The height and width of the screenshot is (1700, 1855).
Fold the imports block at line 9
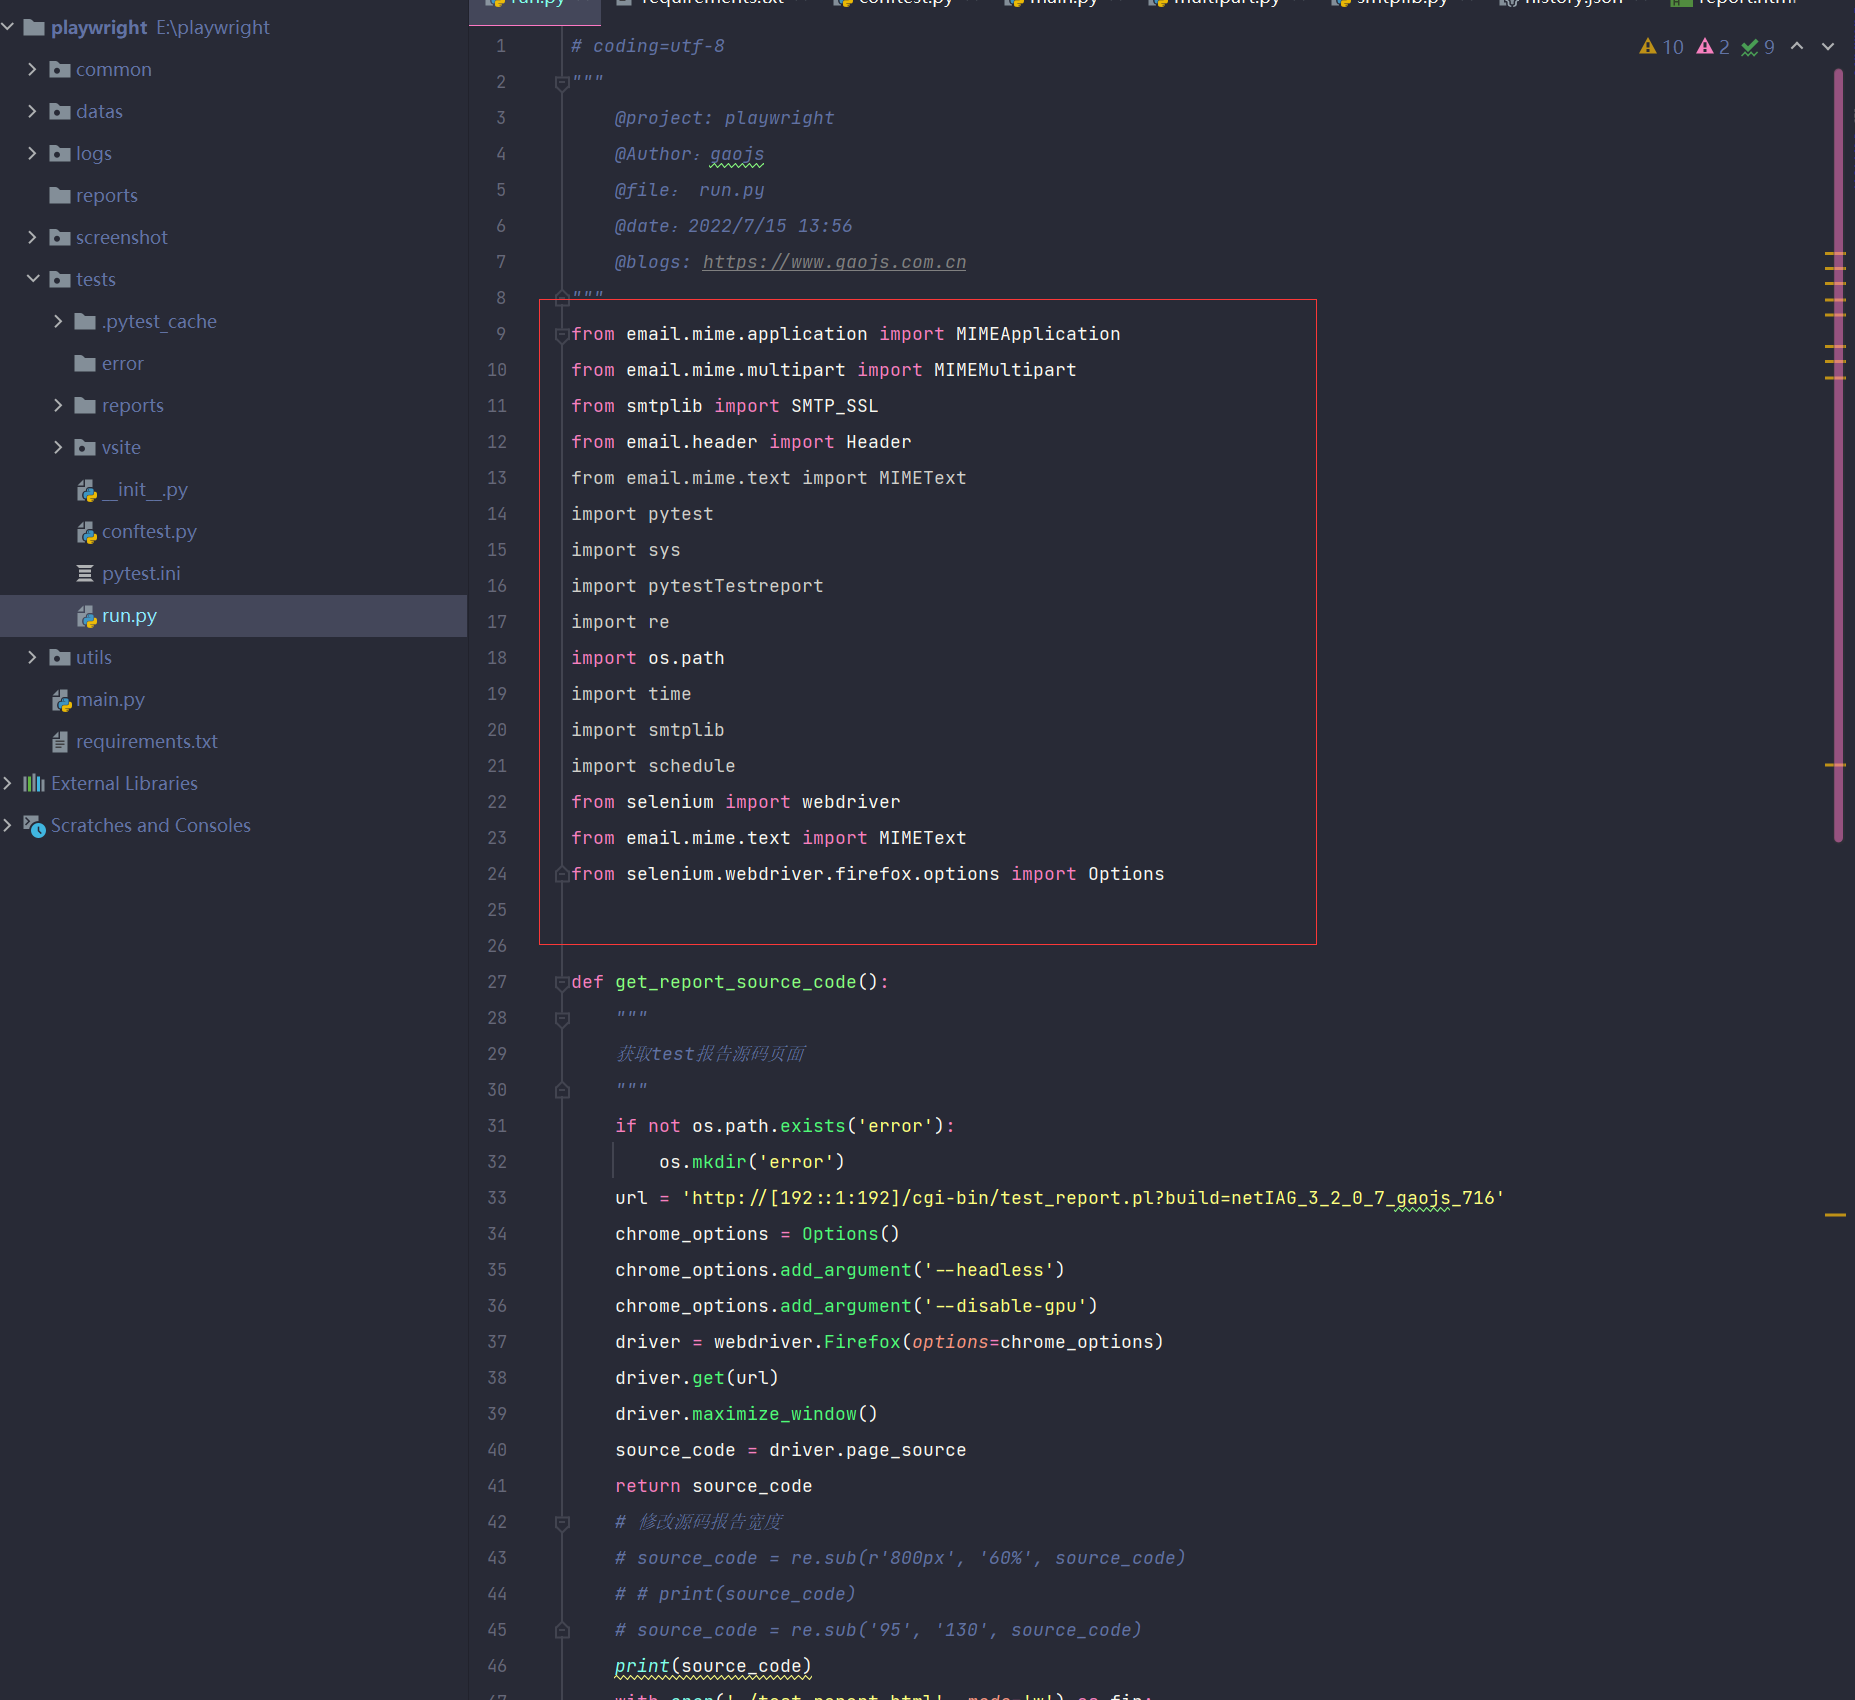coord(562,335)
